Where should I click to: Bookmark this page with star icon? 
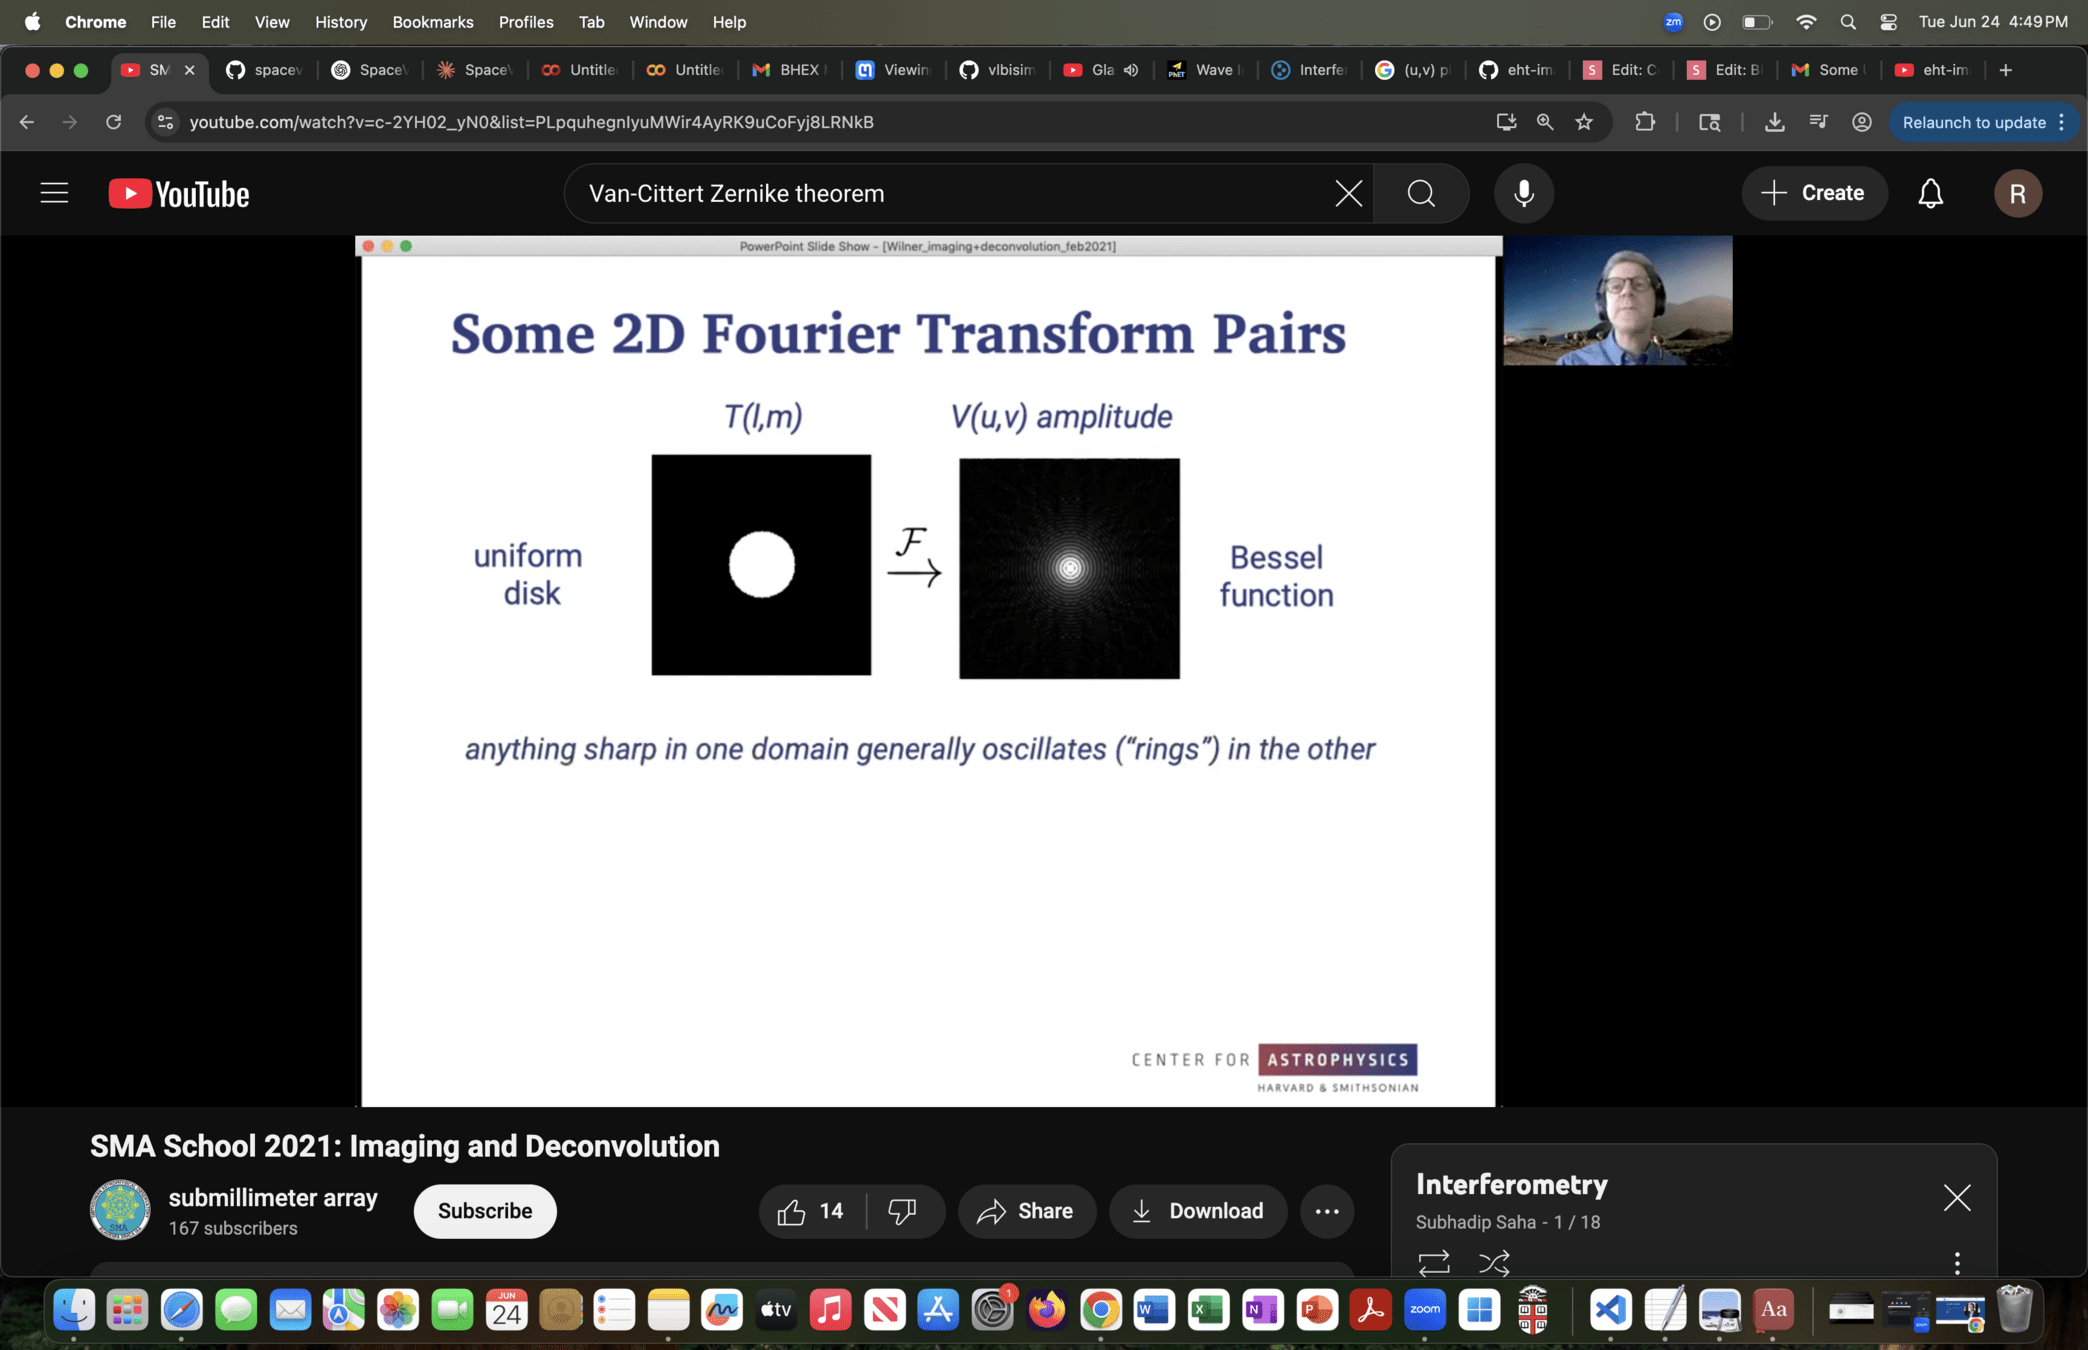[1584, 122]
